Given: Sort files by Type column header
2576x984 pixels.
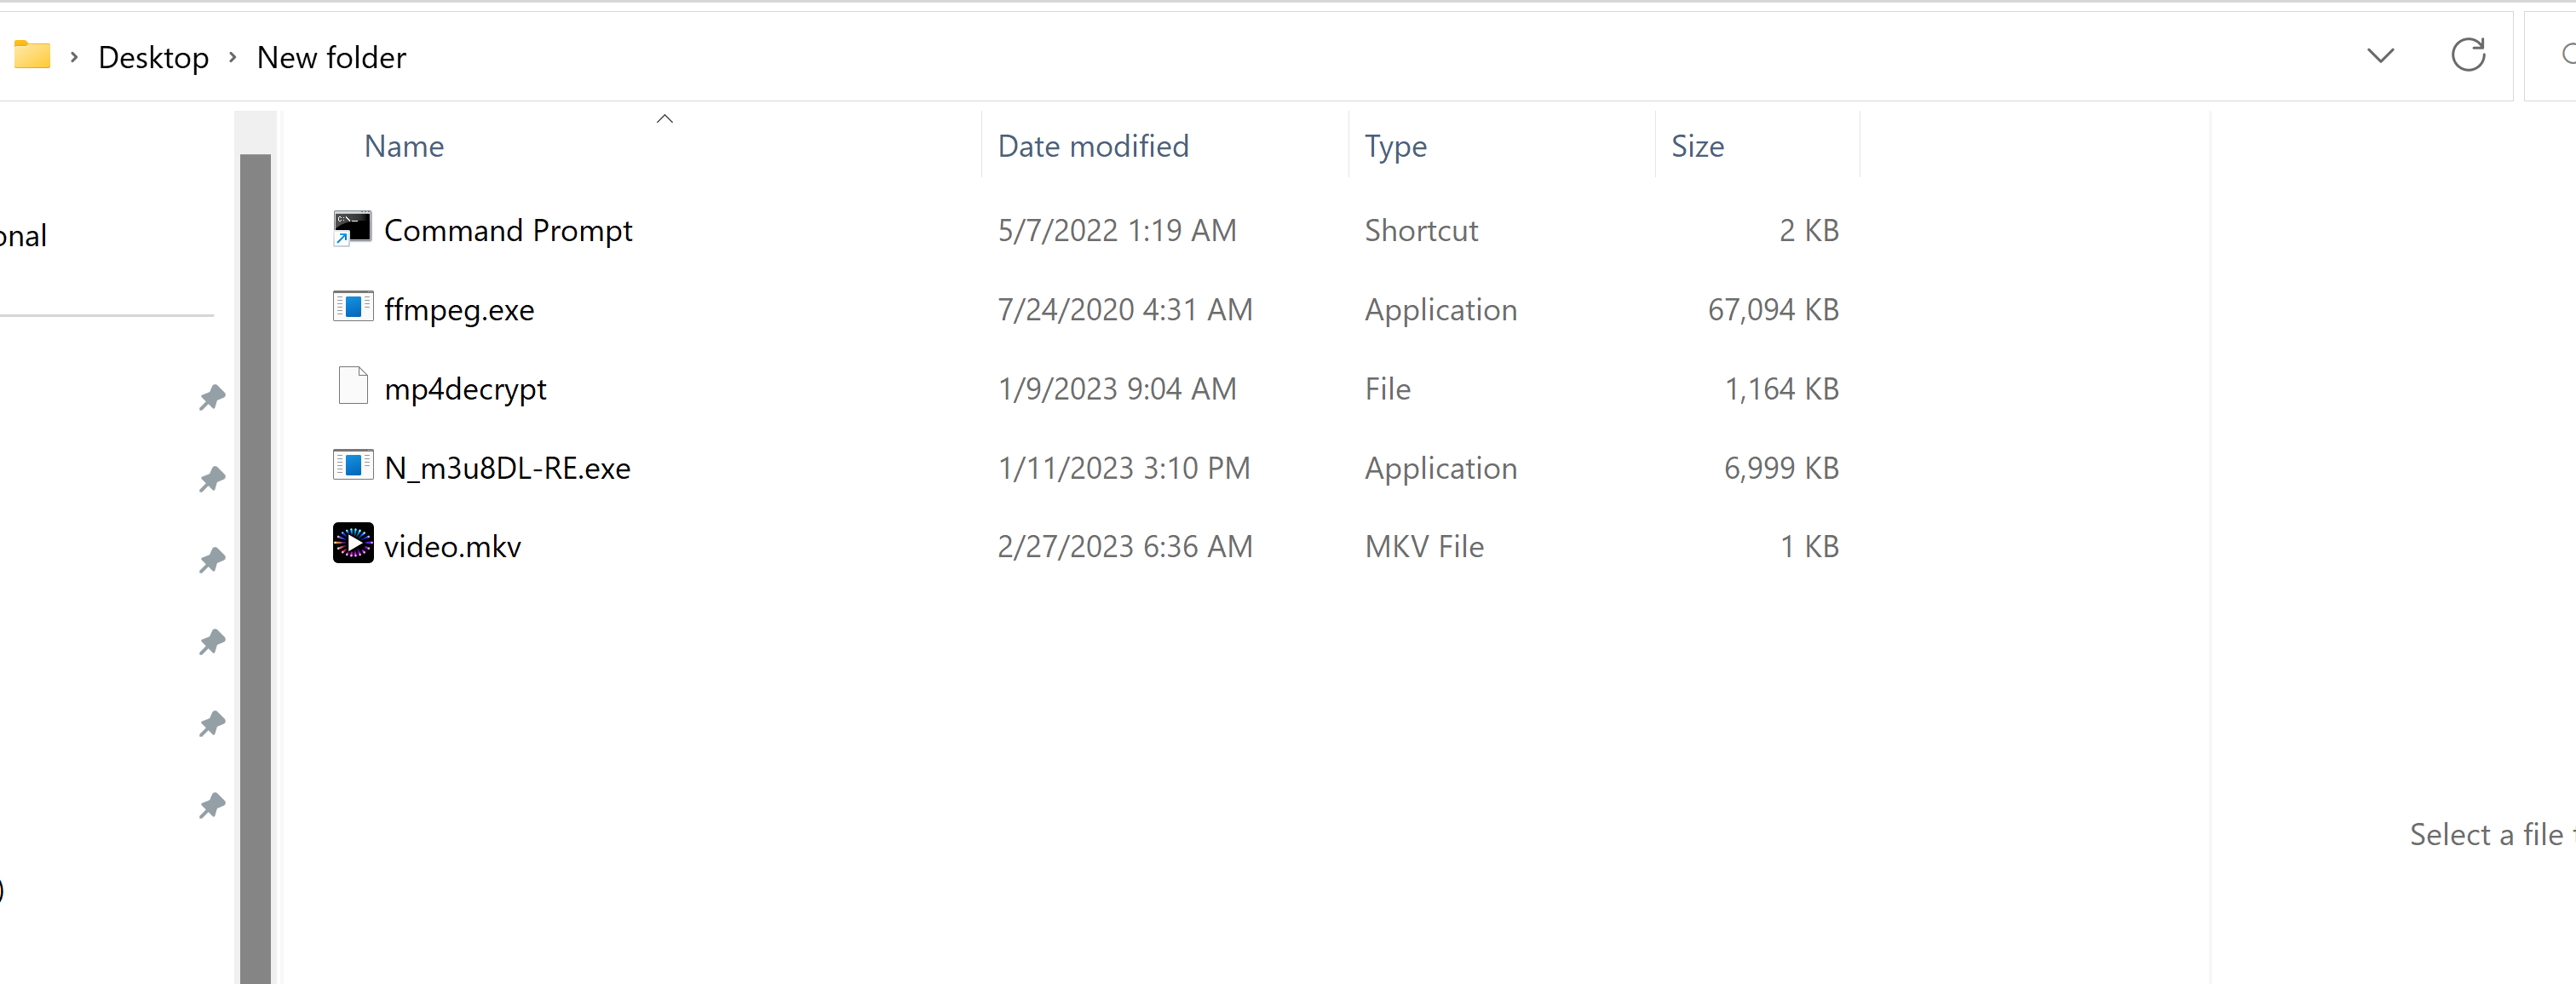Looking at the screenshot, I should coord(1395,147).
